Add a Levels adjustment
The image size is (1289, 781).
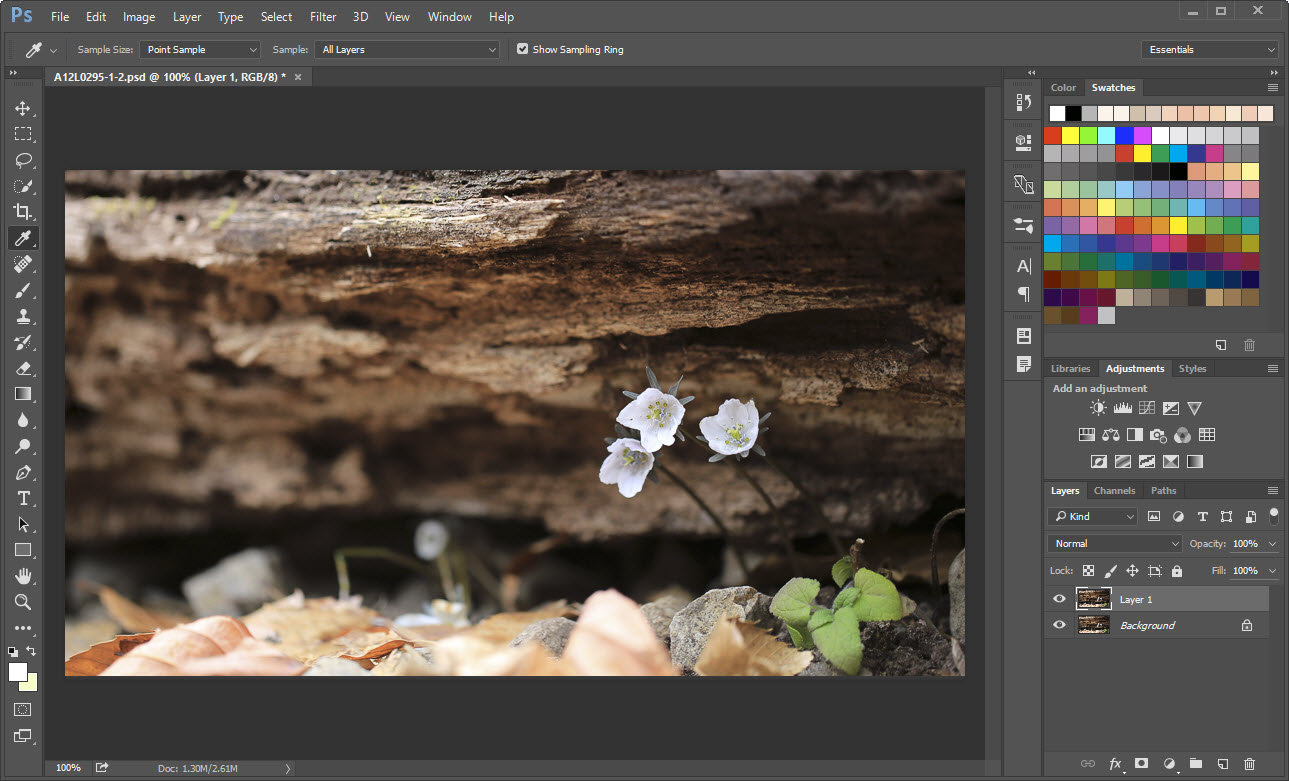click(x=1122, y=408)
